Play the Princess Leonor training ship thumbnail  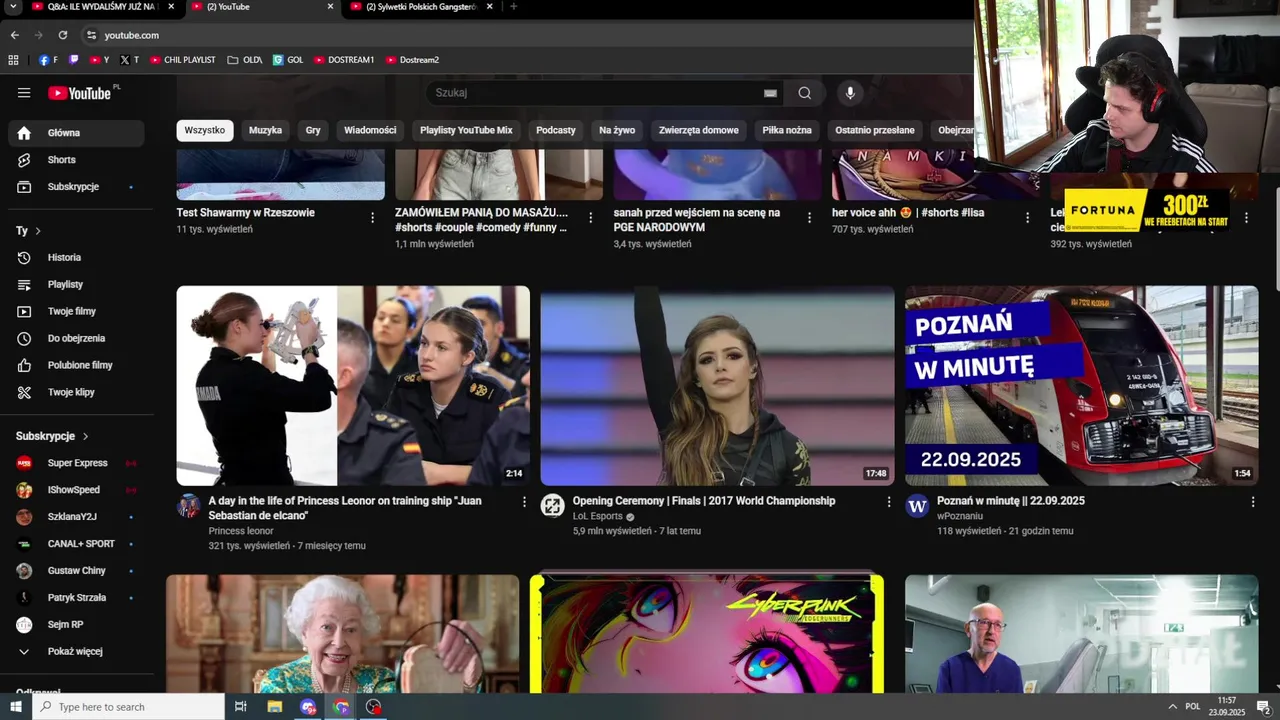pyautogui.click(x=353, y=386)
